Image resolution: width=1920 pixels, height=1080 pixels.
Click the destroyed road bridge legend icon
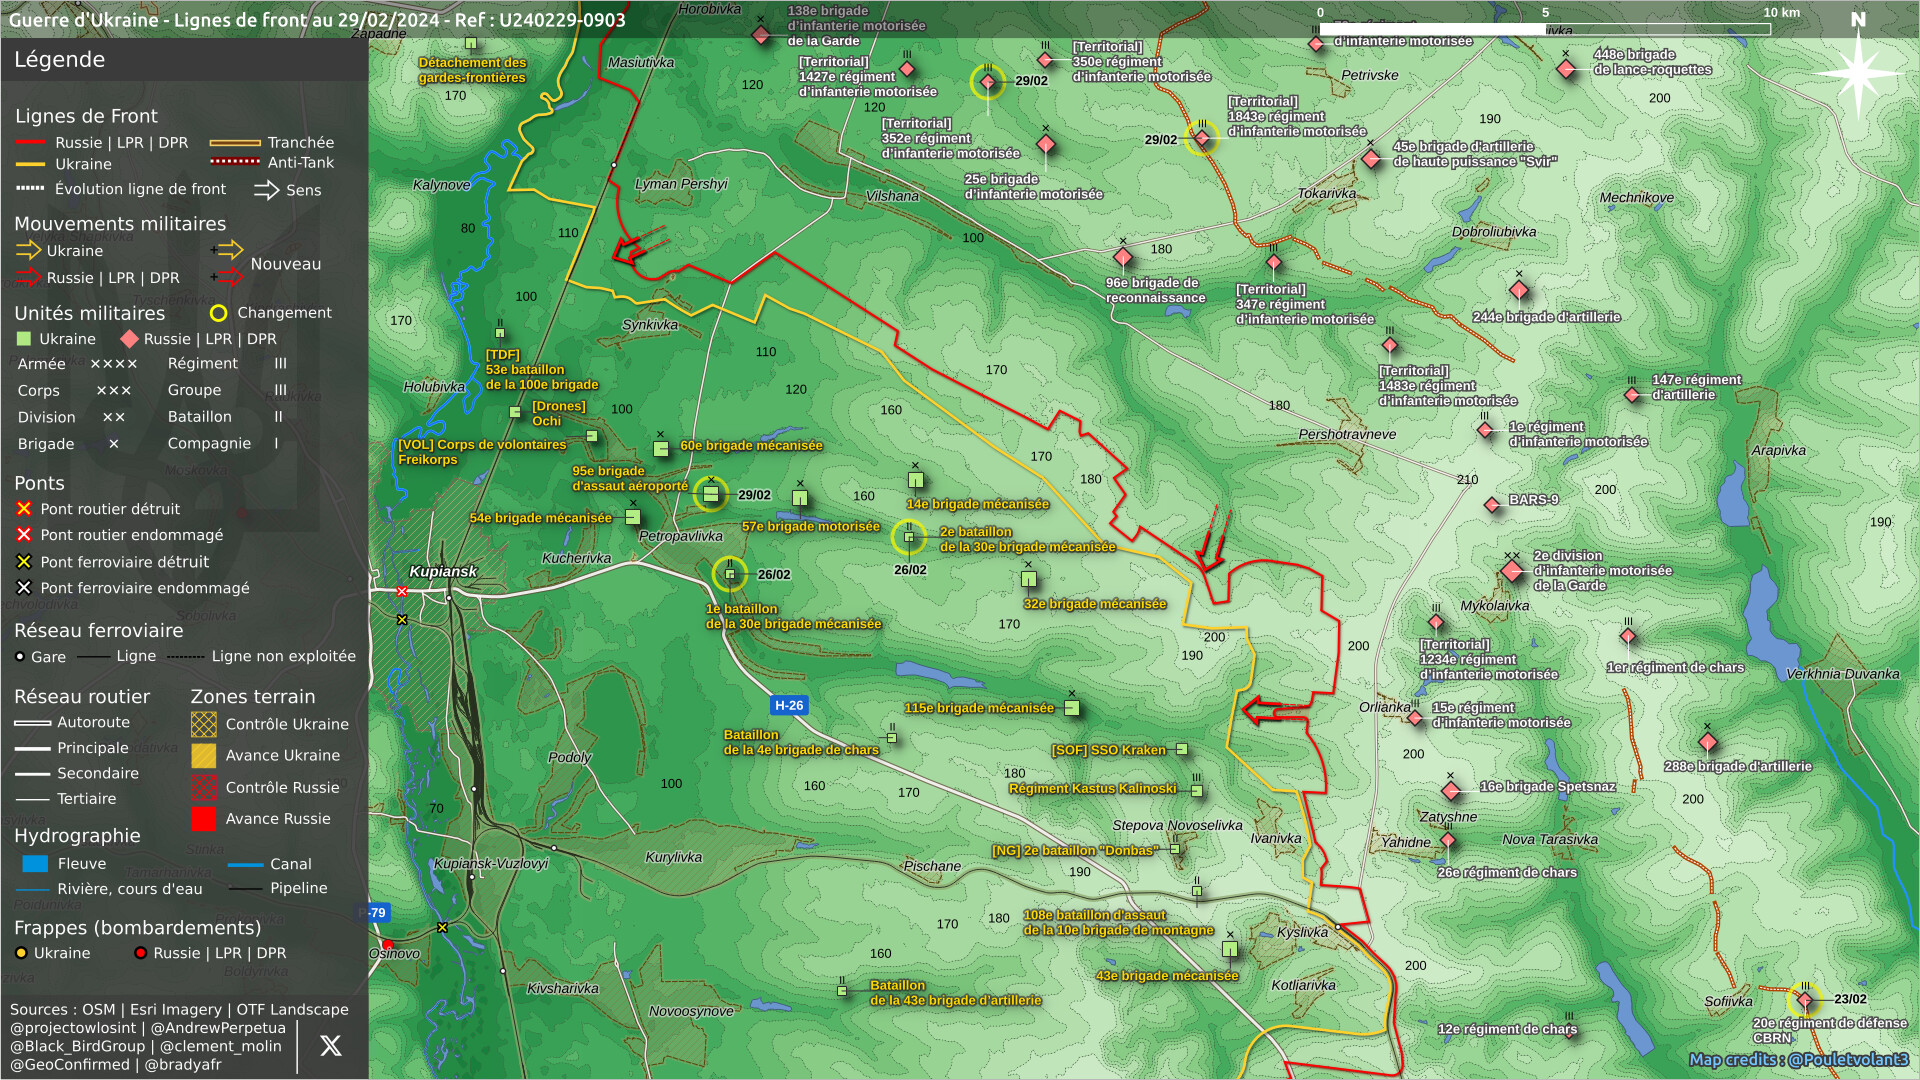click(x=24, y=509)
